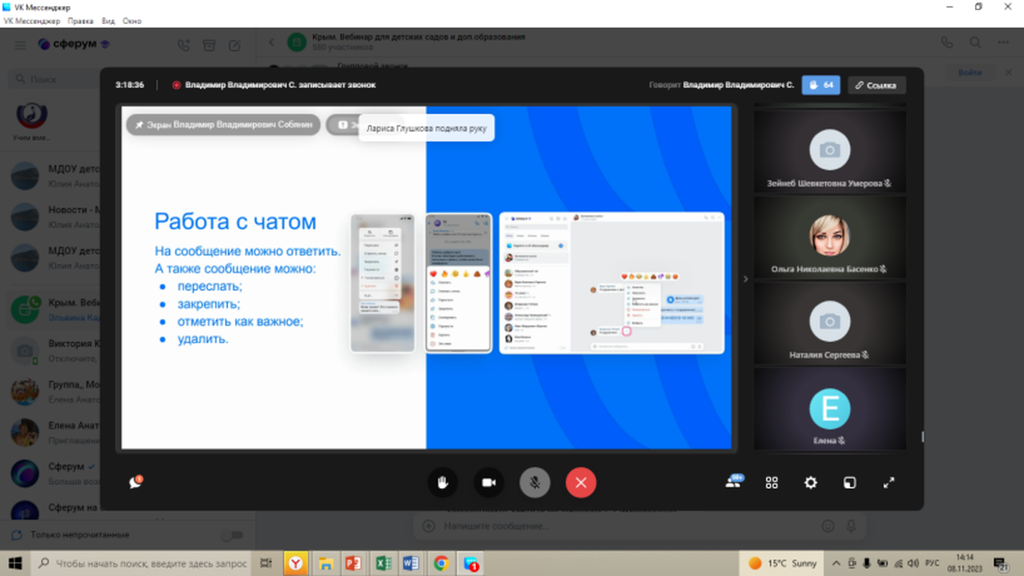
Task: Open the call chat icon
Action: (135, 482)
